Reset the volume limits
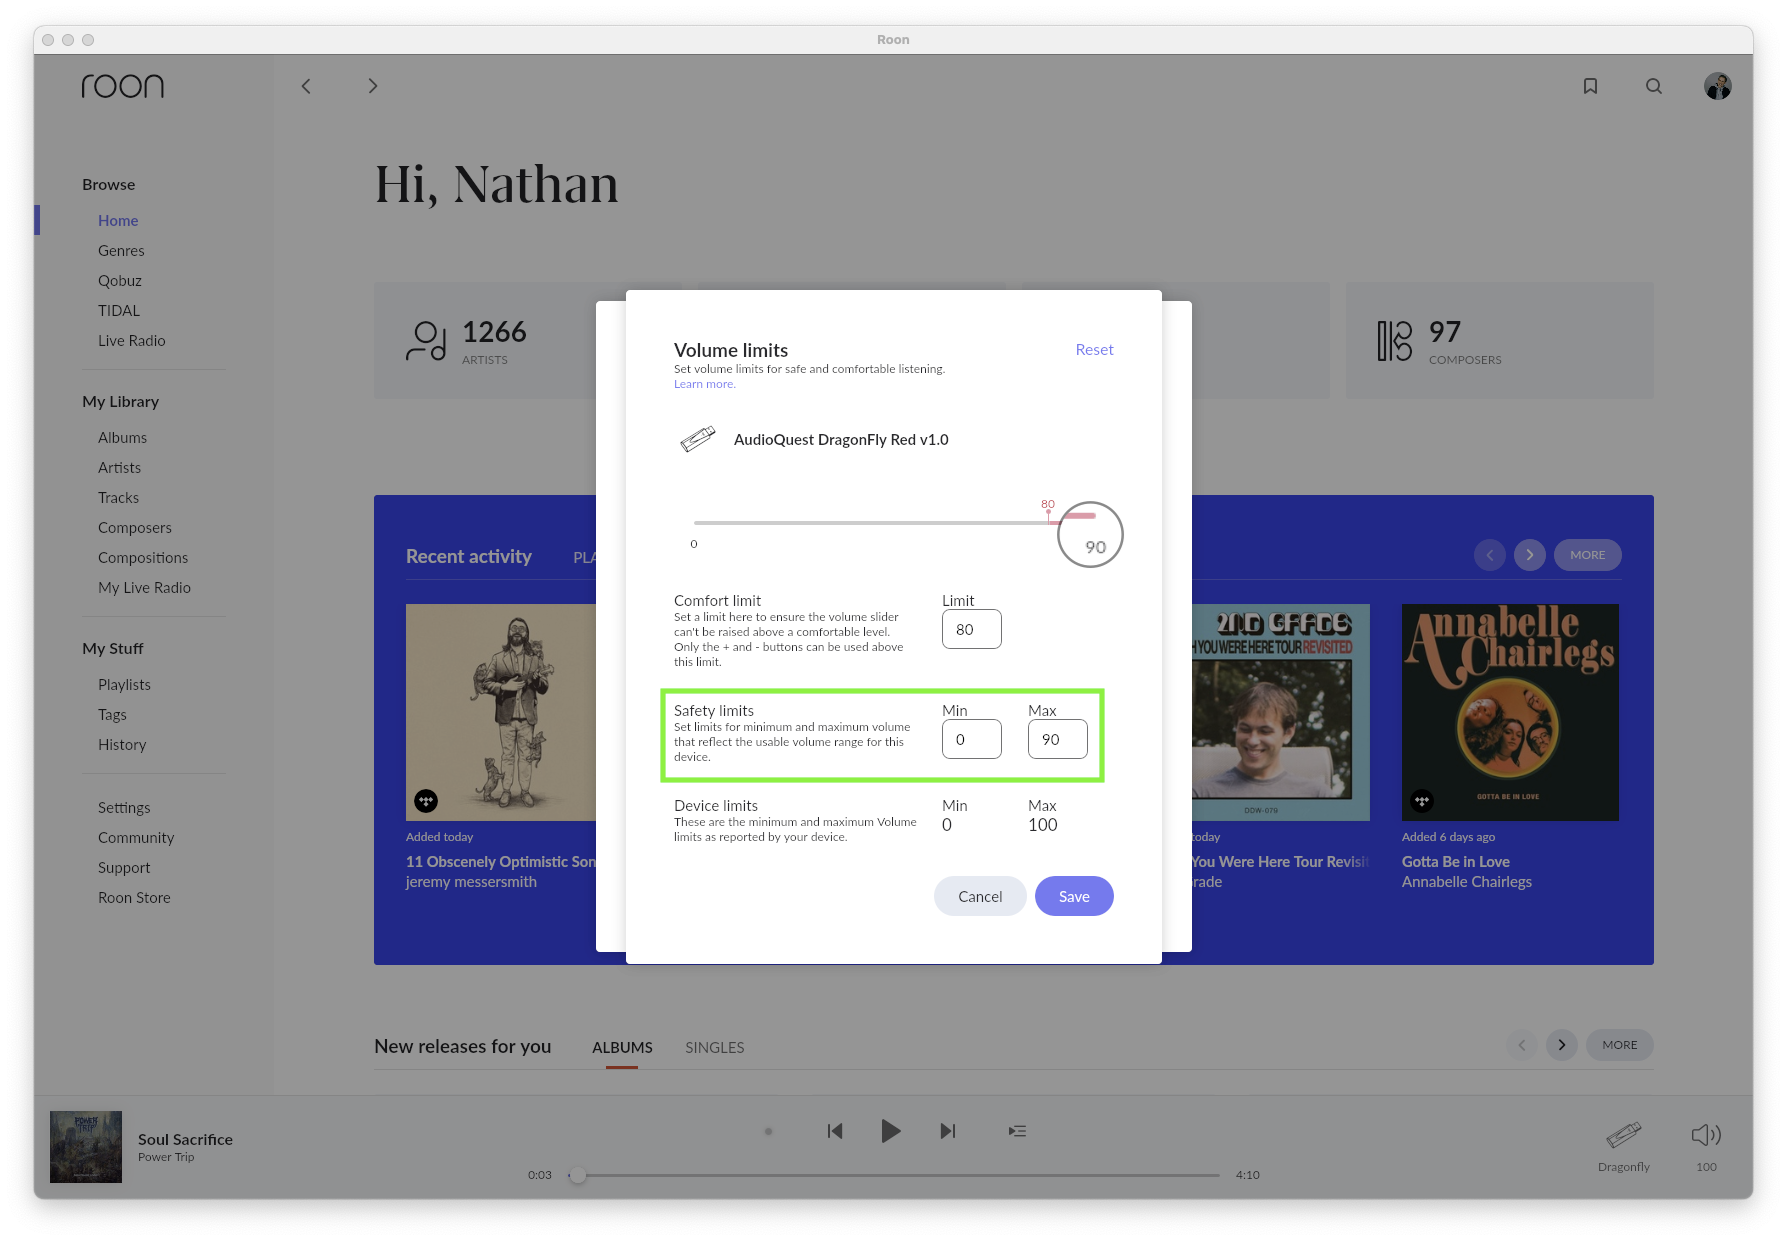Image resolution: width=1787 pixels, height=1241 pixels. pos(1094,350)
